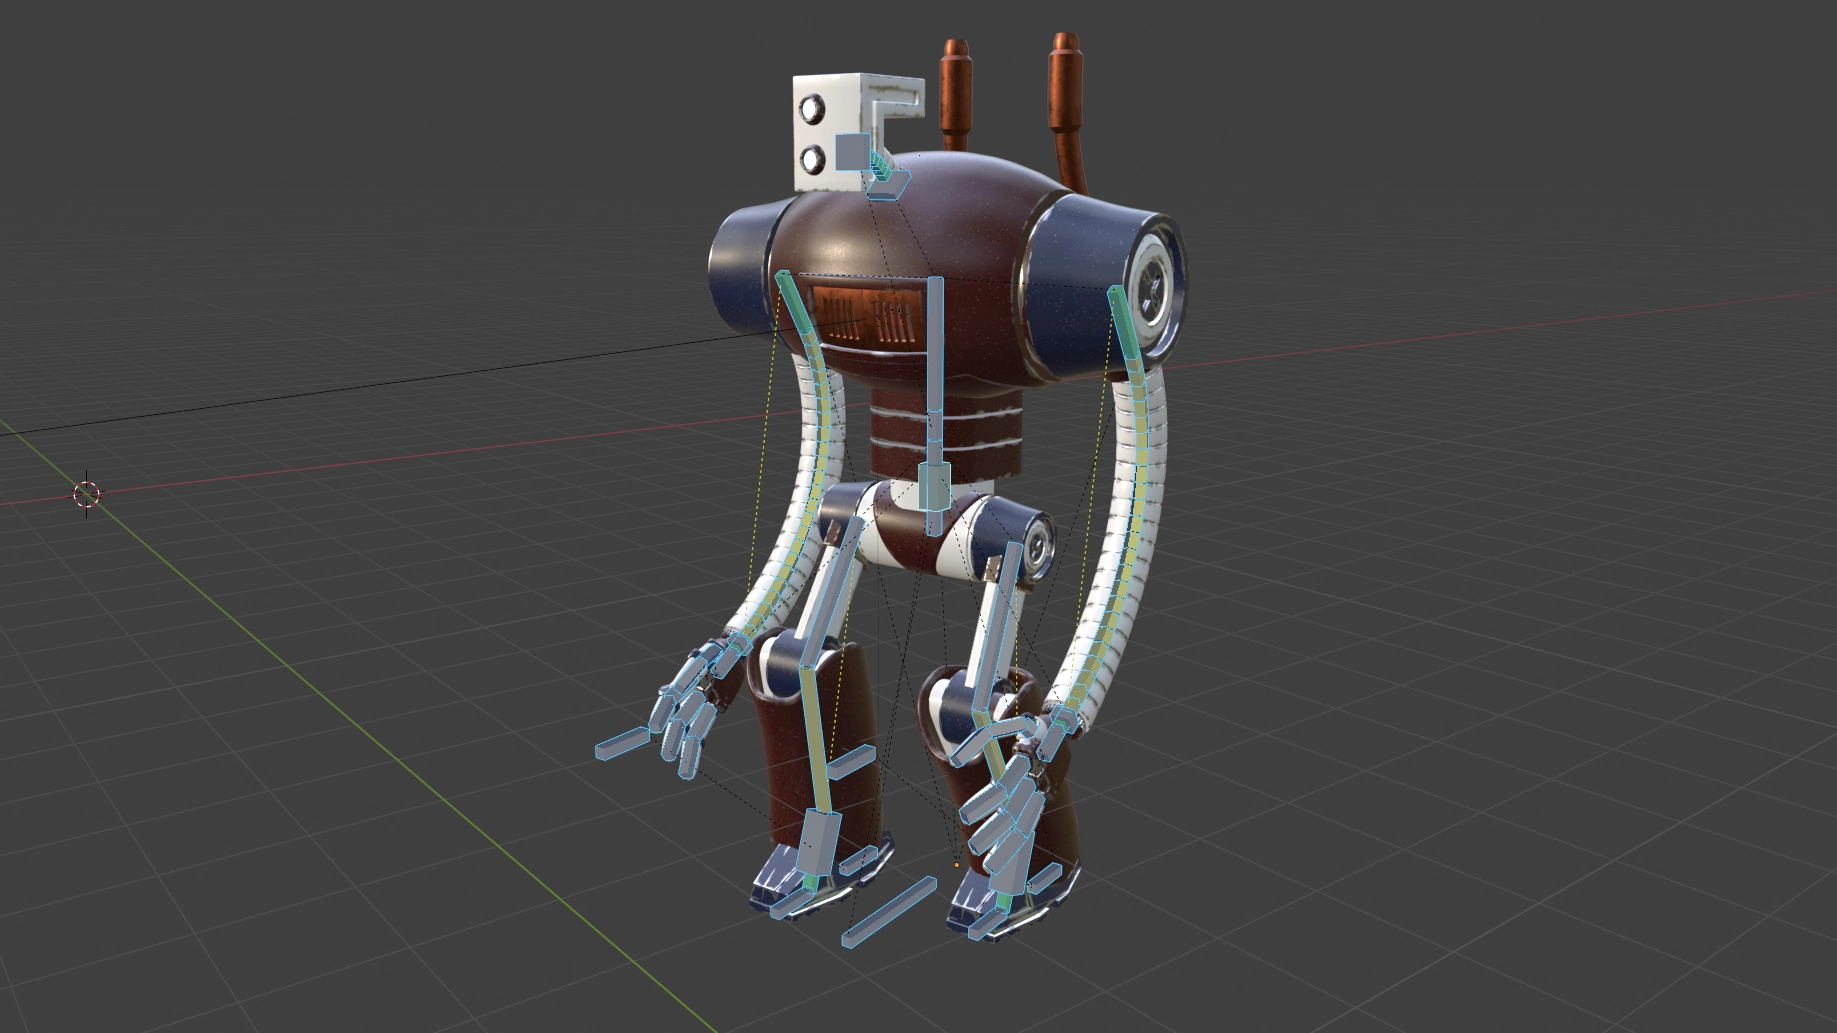Click the upper lens on the white head box

811,106
